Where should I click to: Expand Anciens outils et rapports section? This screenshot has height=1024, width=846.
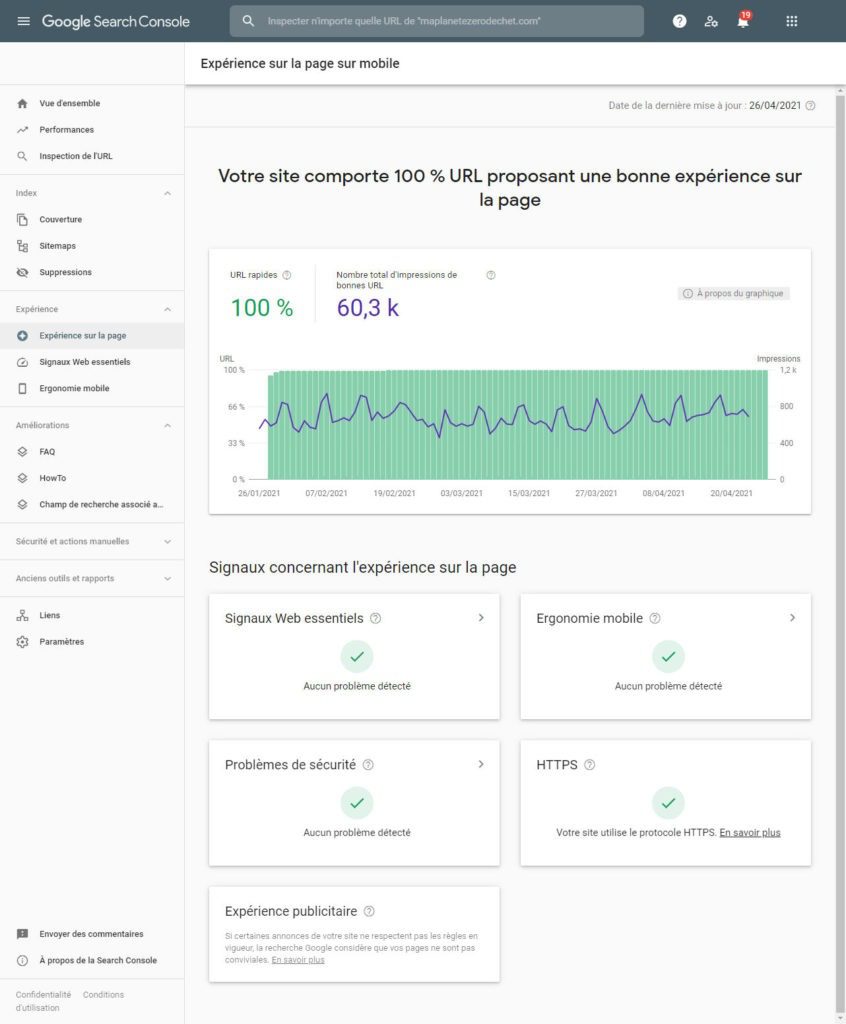(167, 579)
